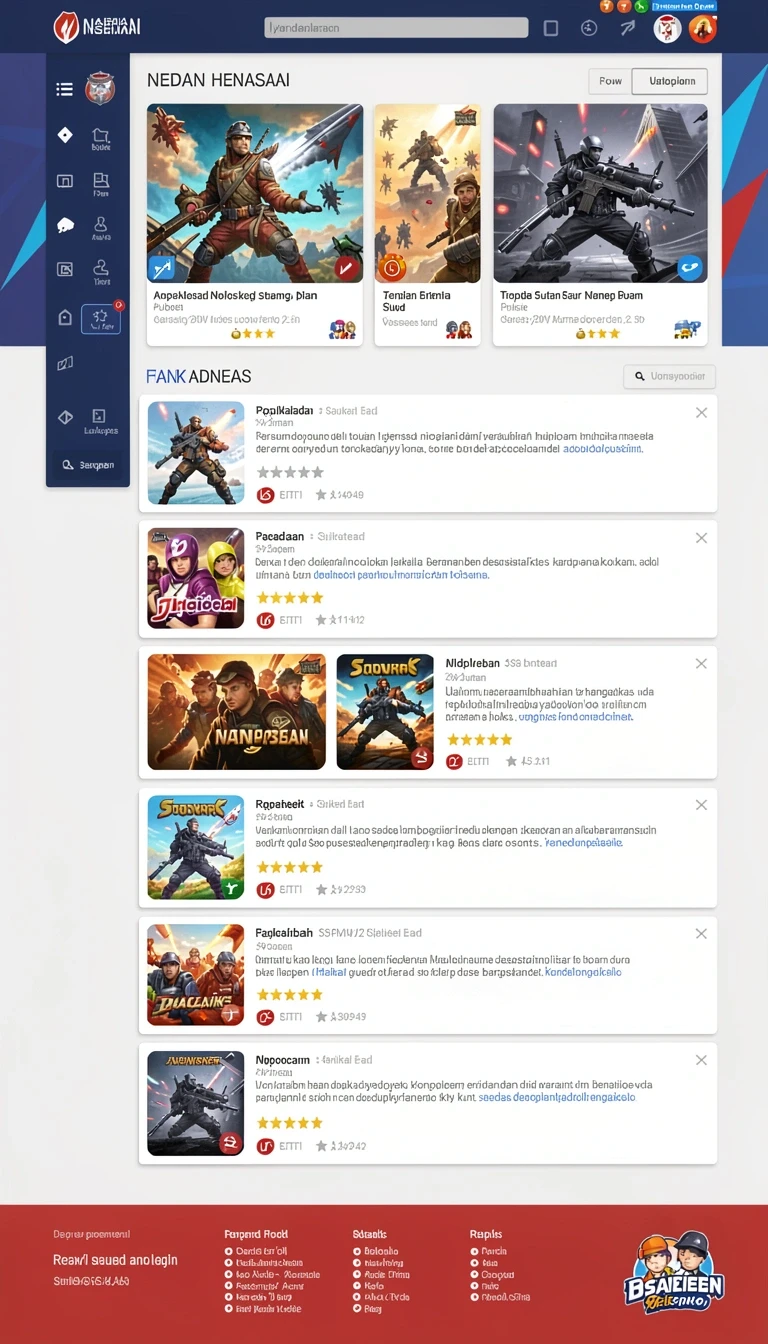Click blue link ending Rpaheeit description
This screenshot has width=768, height=1344.
pyautogui.click(x=585, y=843)
